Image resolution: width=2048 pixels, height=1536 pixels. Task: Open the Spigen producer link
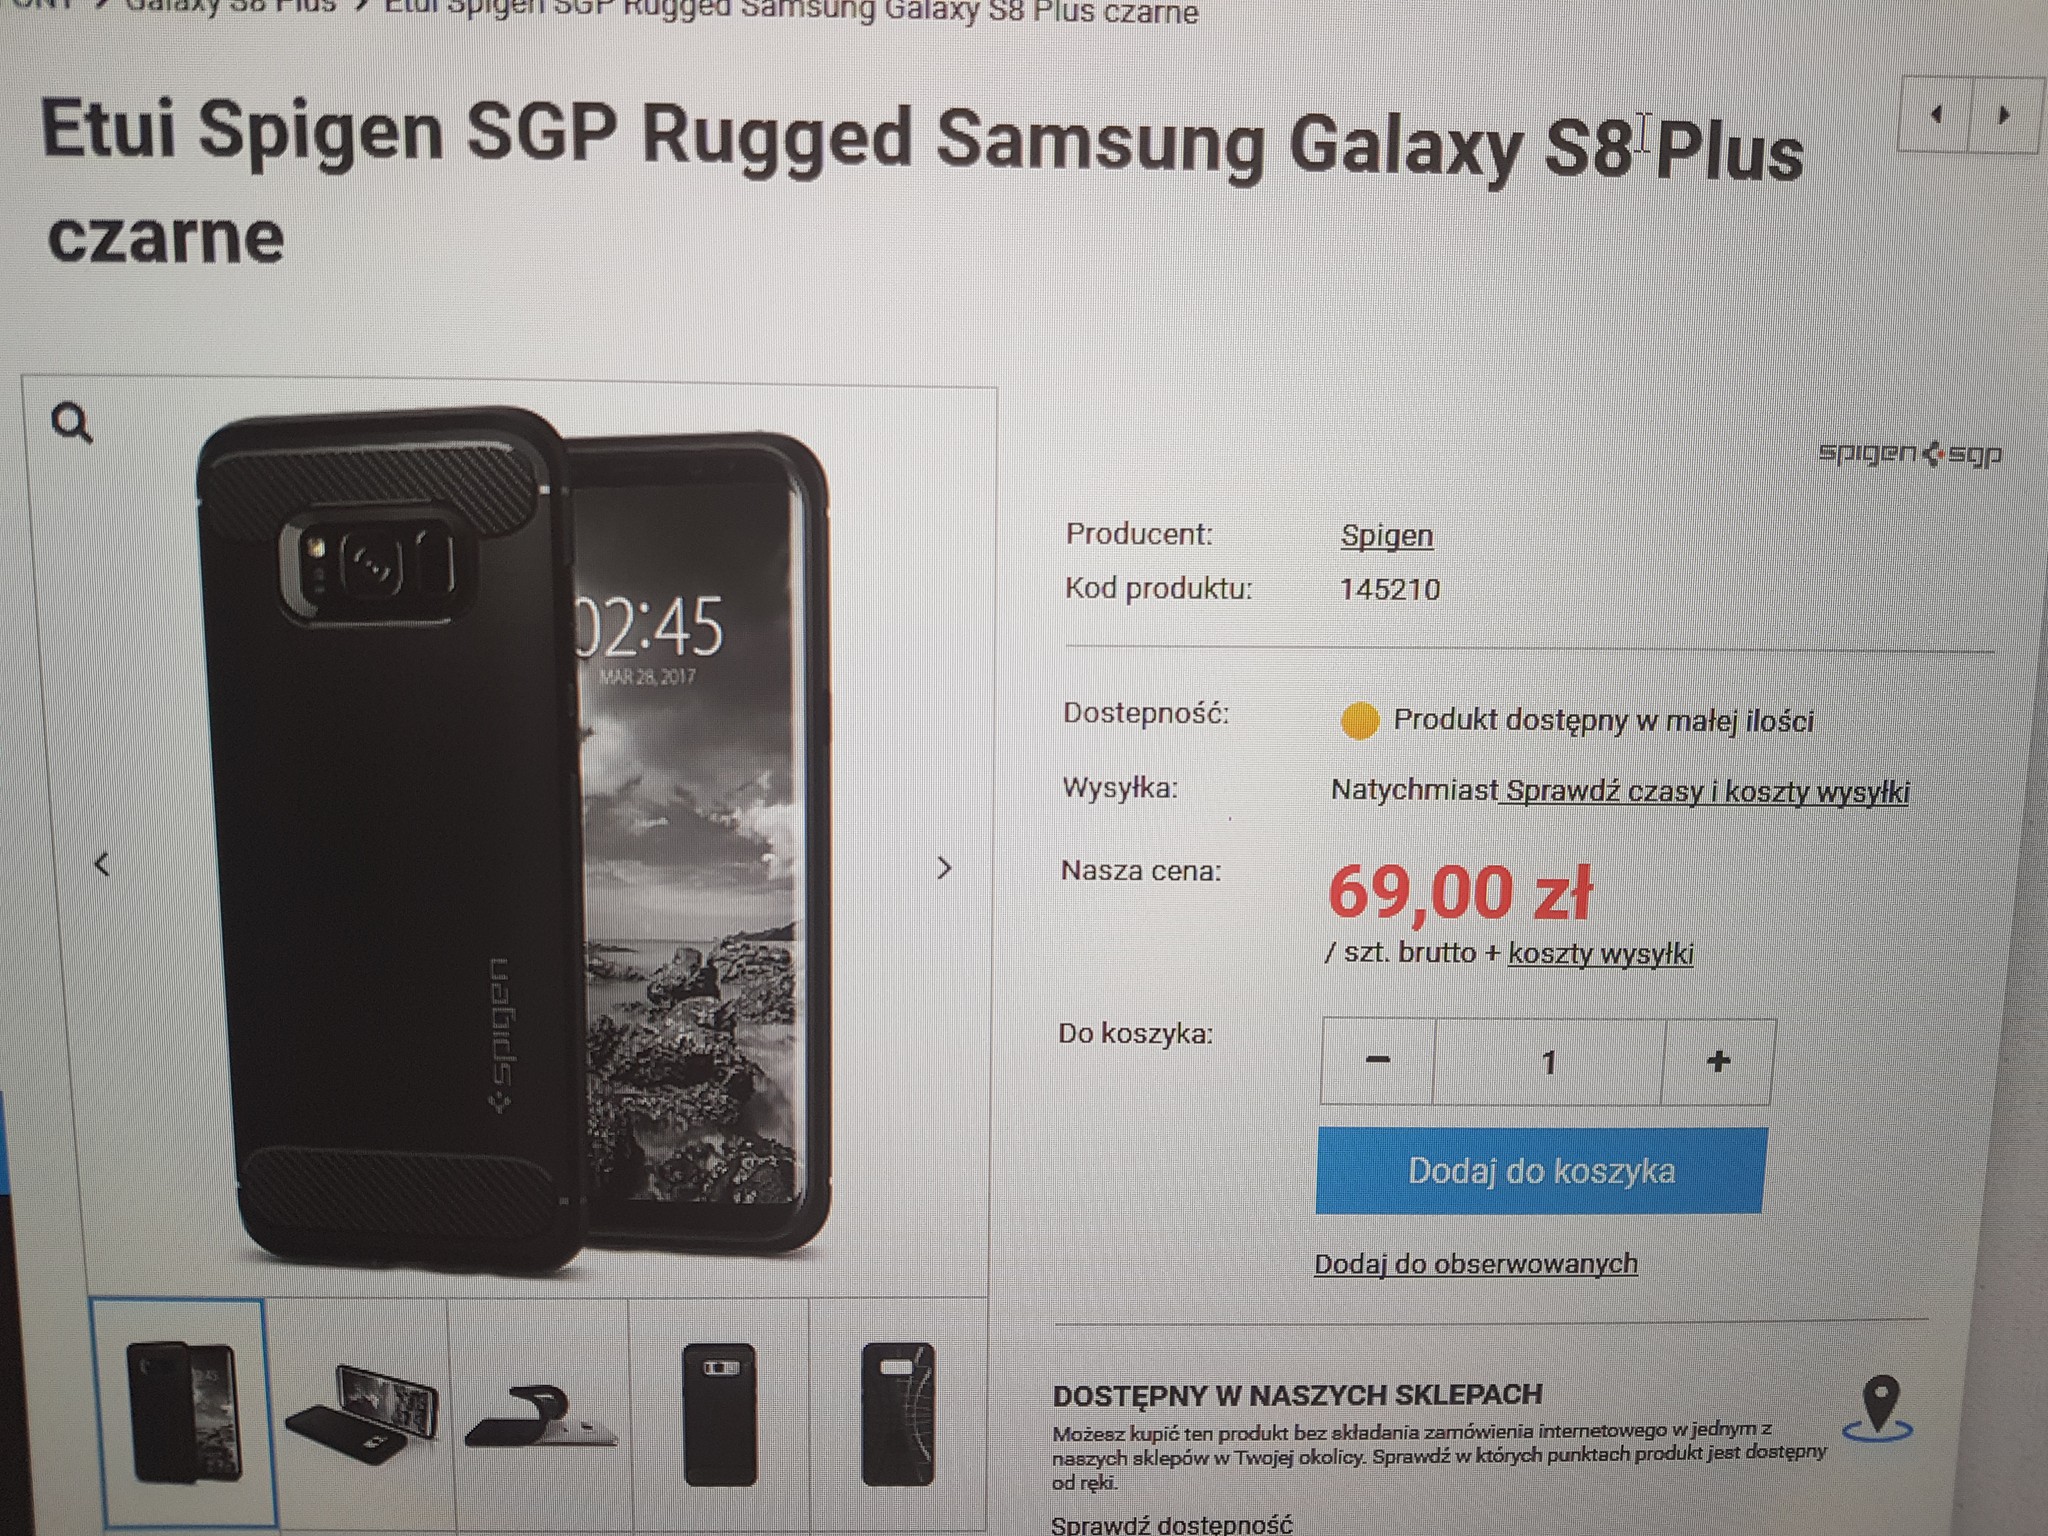click(x=1387, y=536)
